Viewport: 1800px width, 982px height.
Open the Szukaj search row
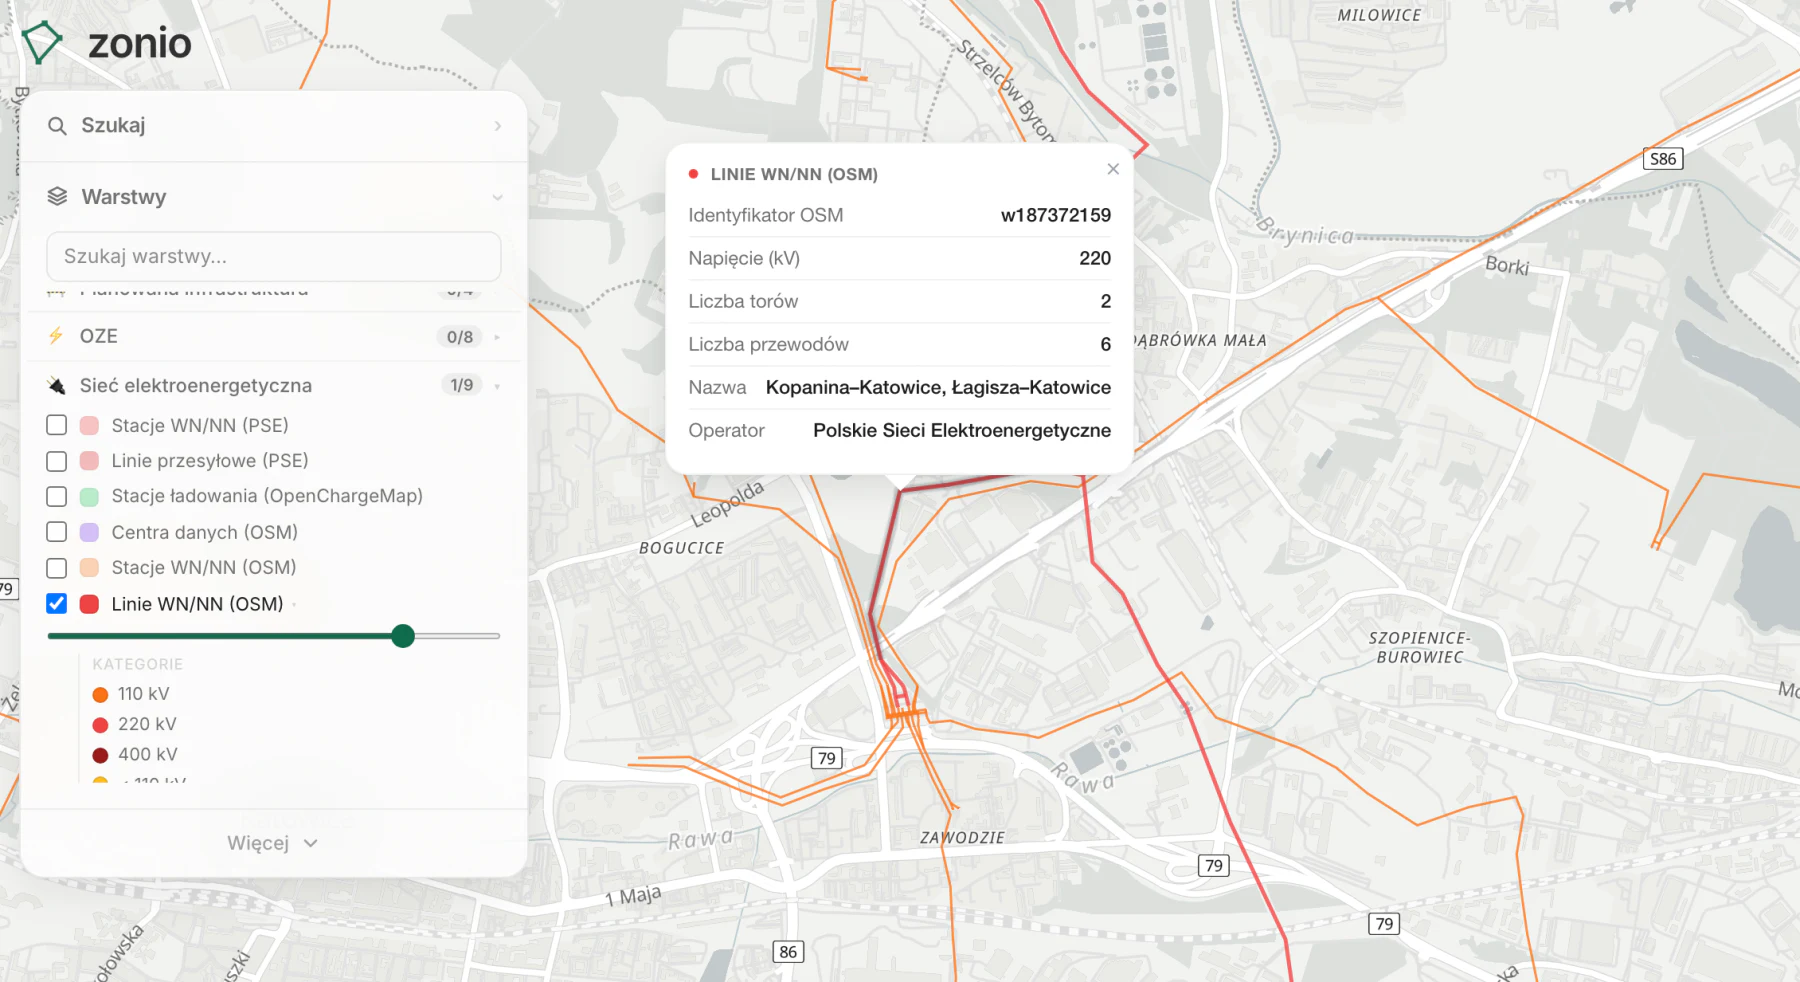(x=274, y=126)
